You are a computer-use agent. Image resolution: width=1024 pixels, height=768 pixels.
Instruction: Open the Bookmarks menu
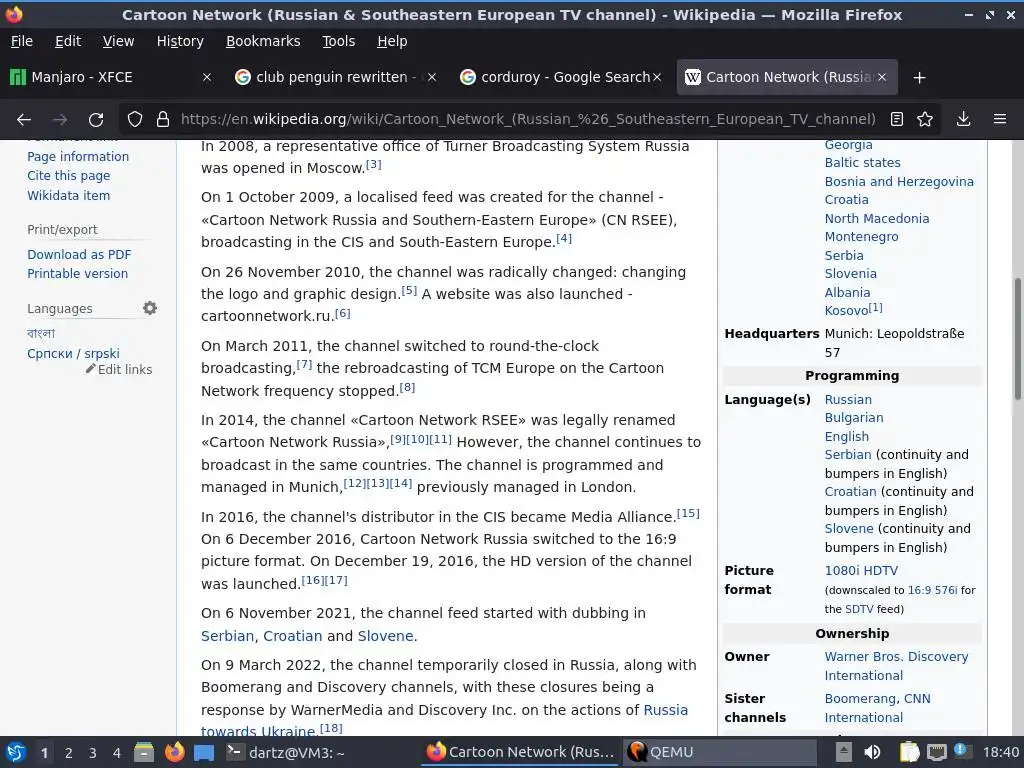pos(263,41)
